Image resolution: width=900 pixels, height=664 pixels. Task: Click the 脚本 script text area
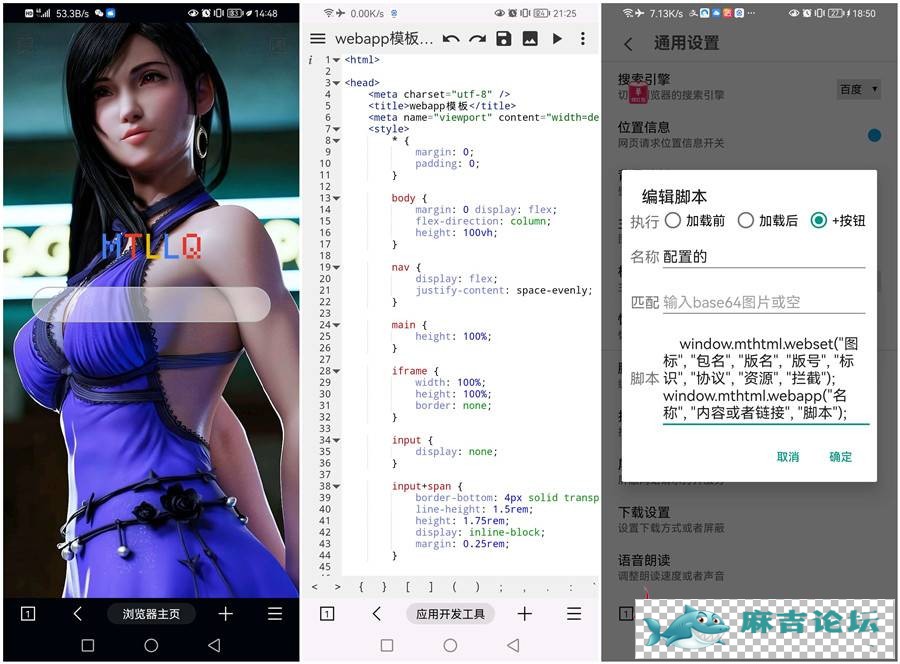766,378
